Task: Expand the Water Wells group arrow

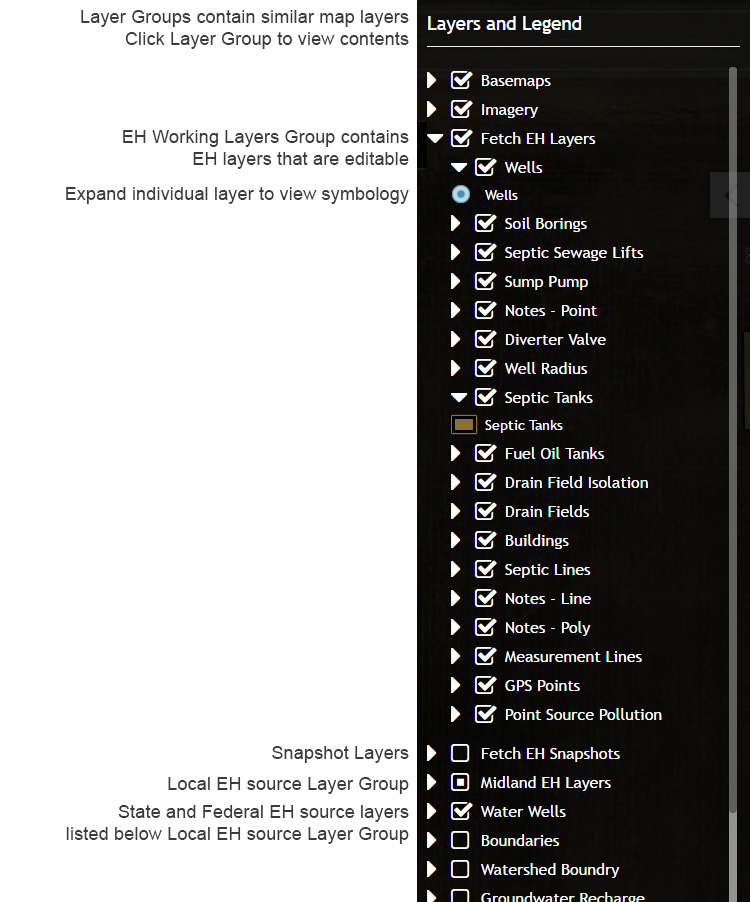Action: (x=433, y=812)
